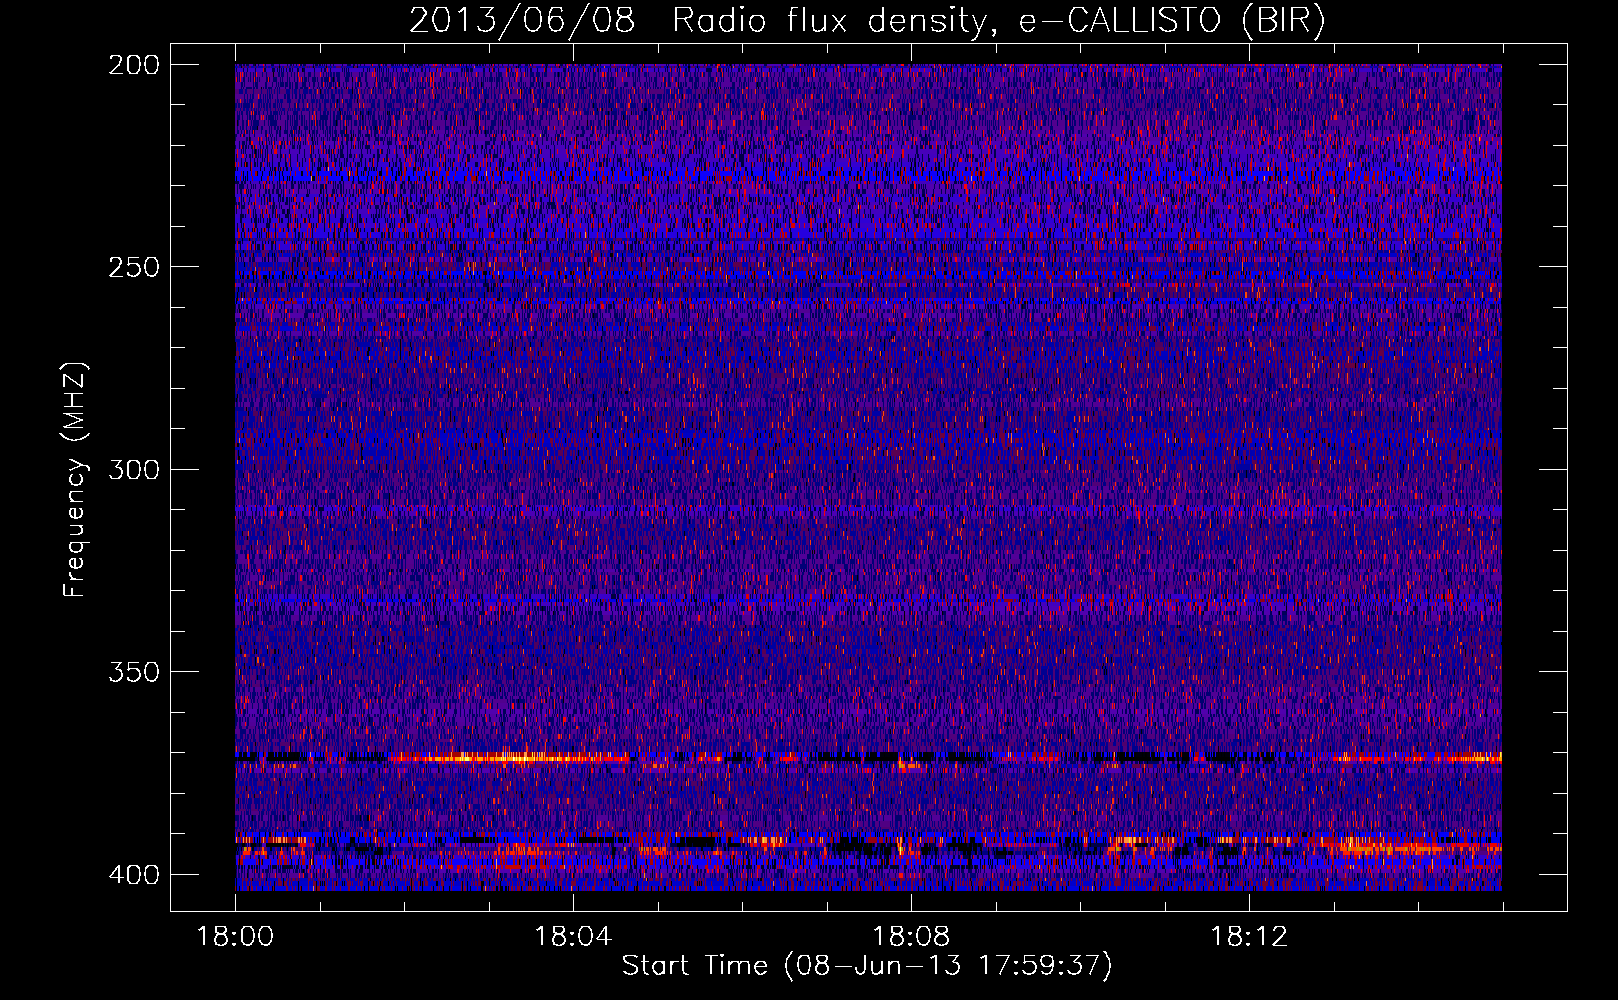The width and height of the screenshot is (1618, 1000).
Task: Click the 18:00 time tick label
Action: point(236,937)
